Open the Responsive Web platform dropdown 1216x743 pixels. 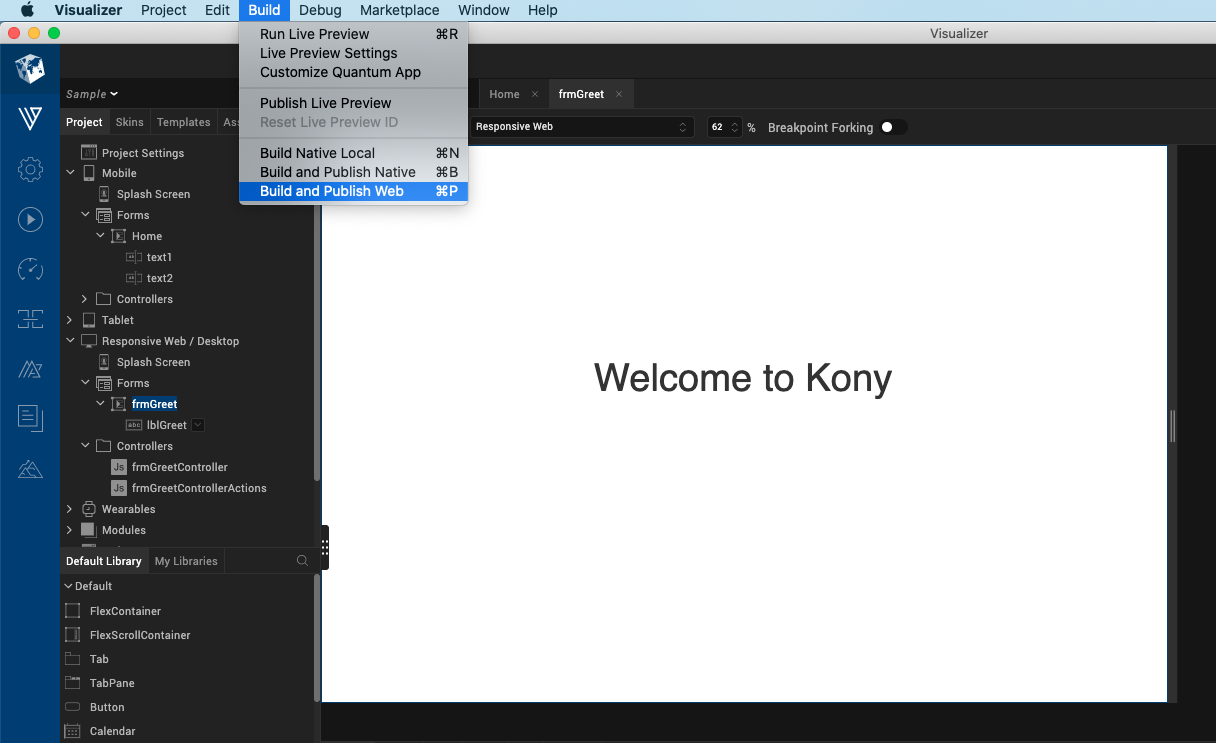(582, 127)
